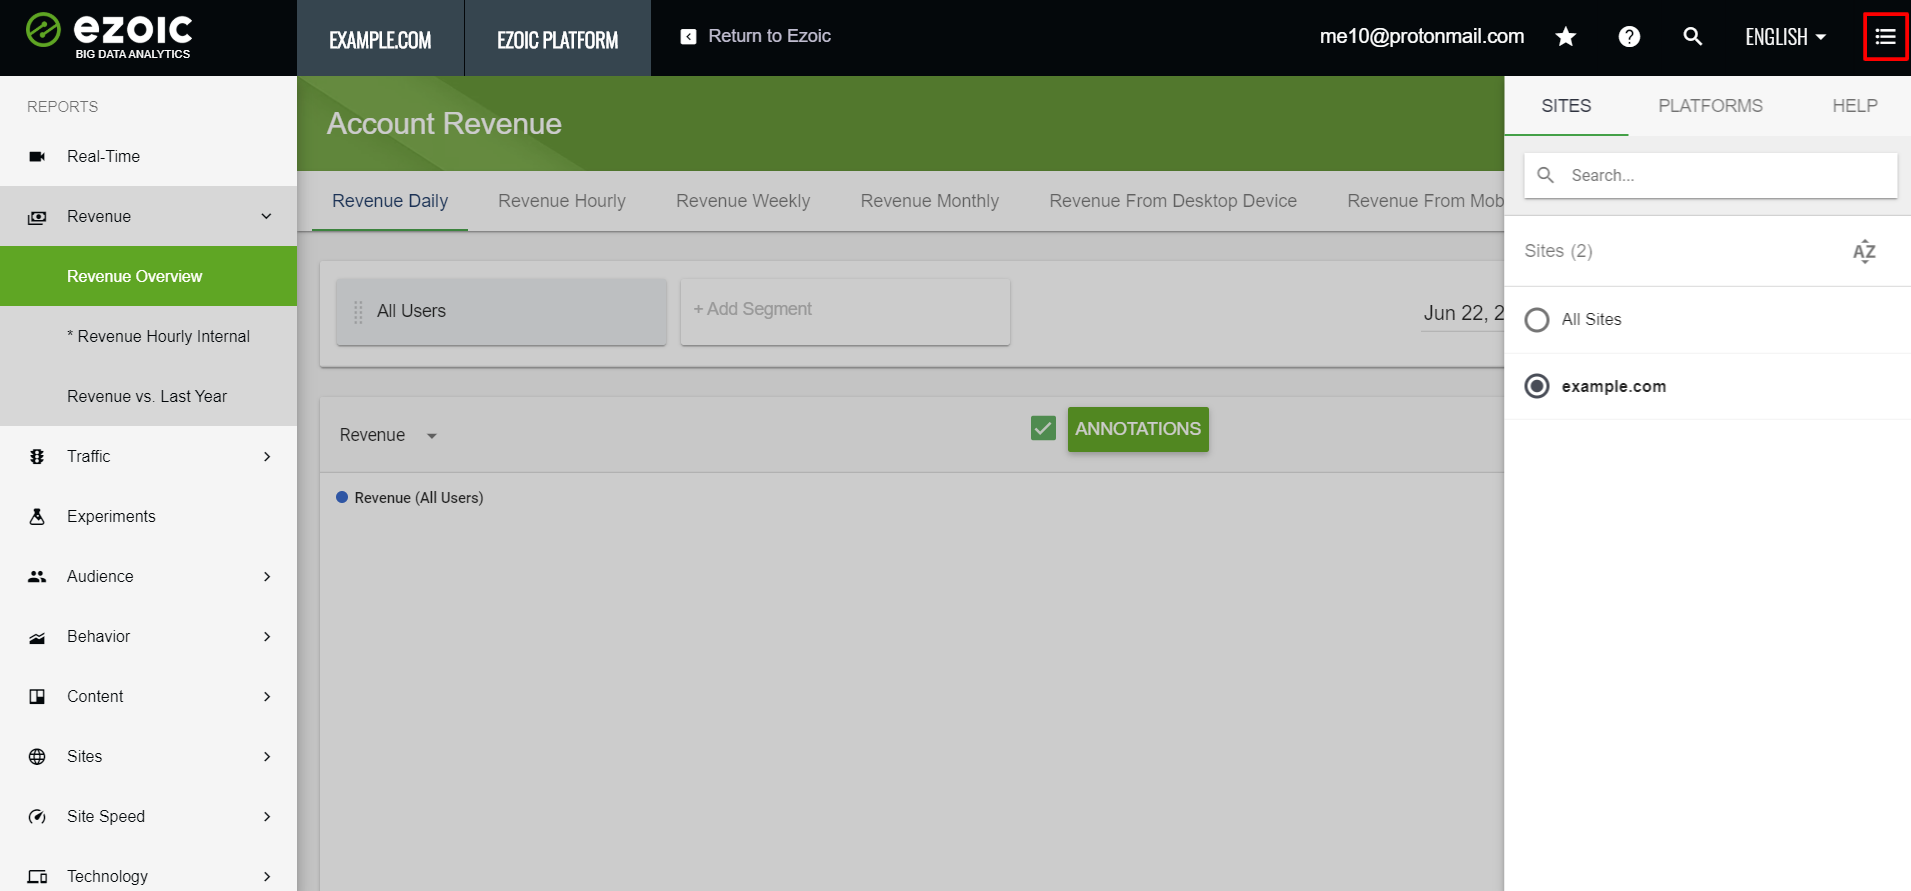Click the favorites star icon
Screen dimensions: 1911x891
(x=1565, y=37)
